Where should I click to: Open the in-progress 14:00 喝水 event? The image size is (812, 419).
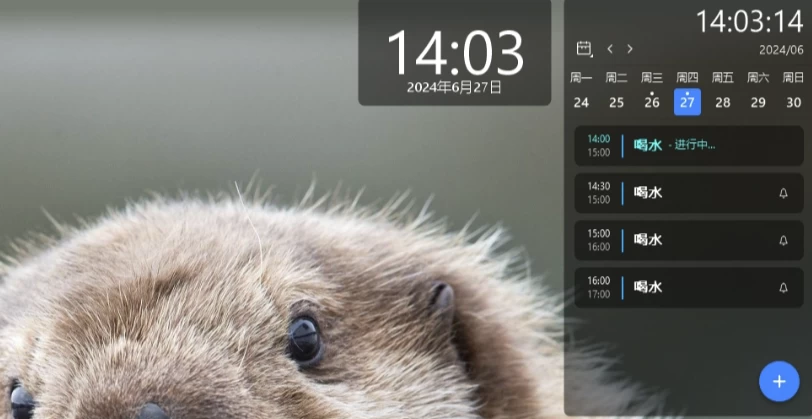688,146
